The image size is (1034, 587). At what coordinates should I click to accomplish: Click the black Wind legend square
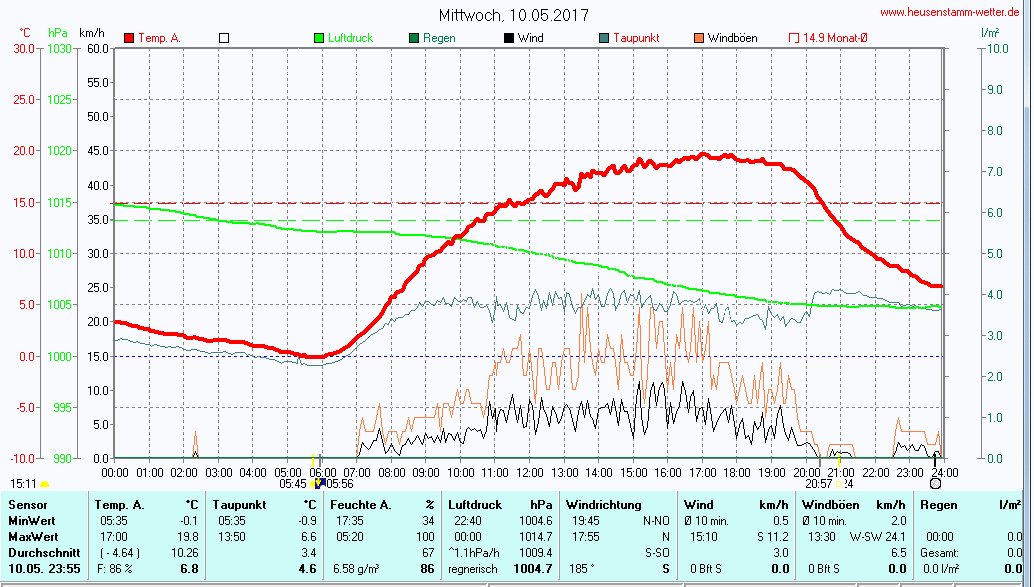point(509,38)
